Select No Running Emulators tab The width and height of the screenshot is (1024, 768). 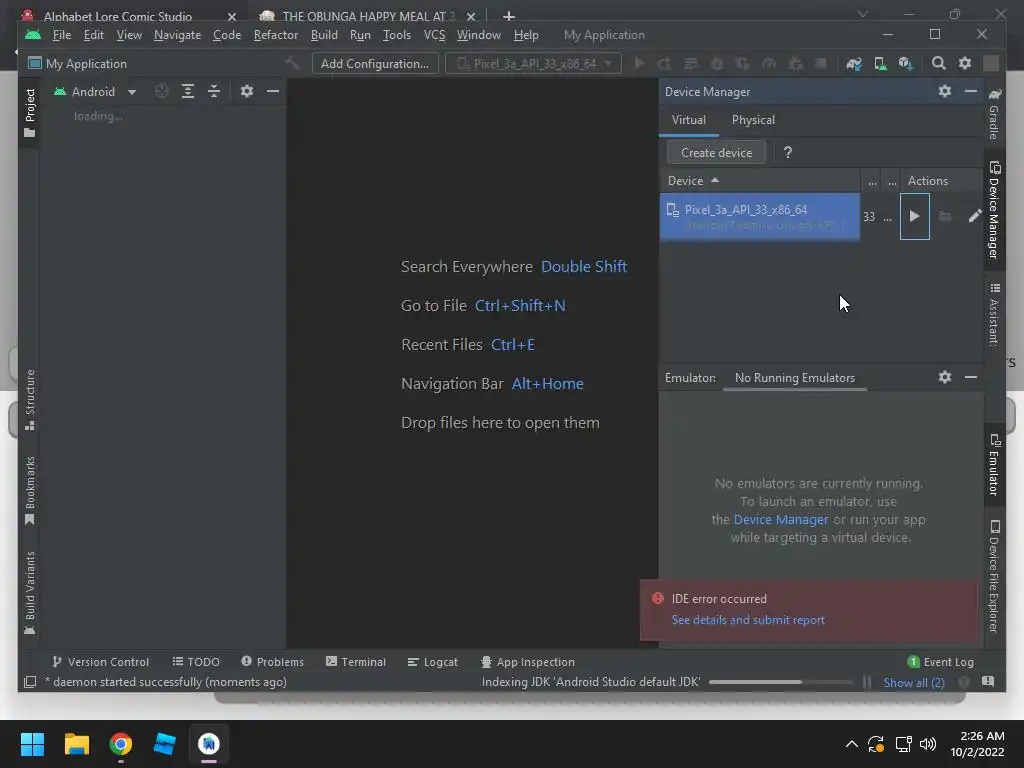coord(795,377)
